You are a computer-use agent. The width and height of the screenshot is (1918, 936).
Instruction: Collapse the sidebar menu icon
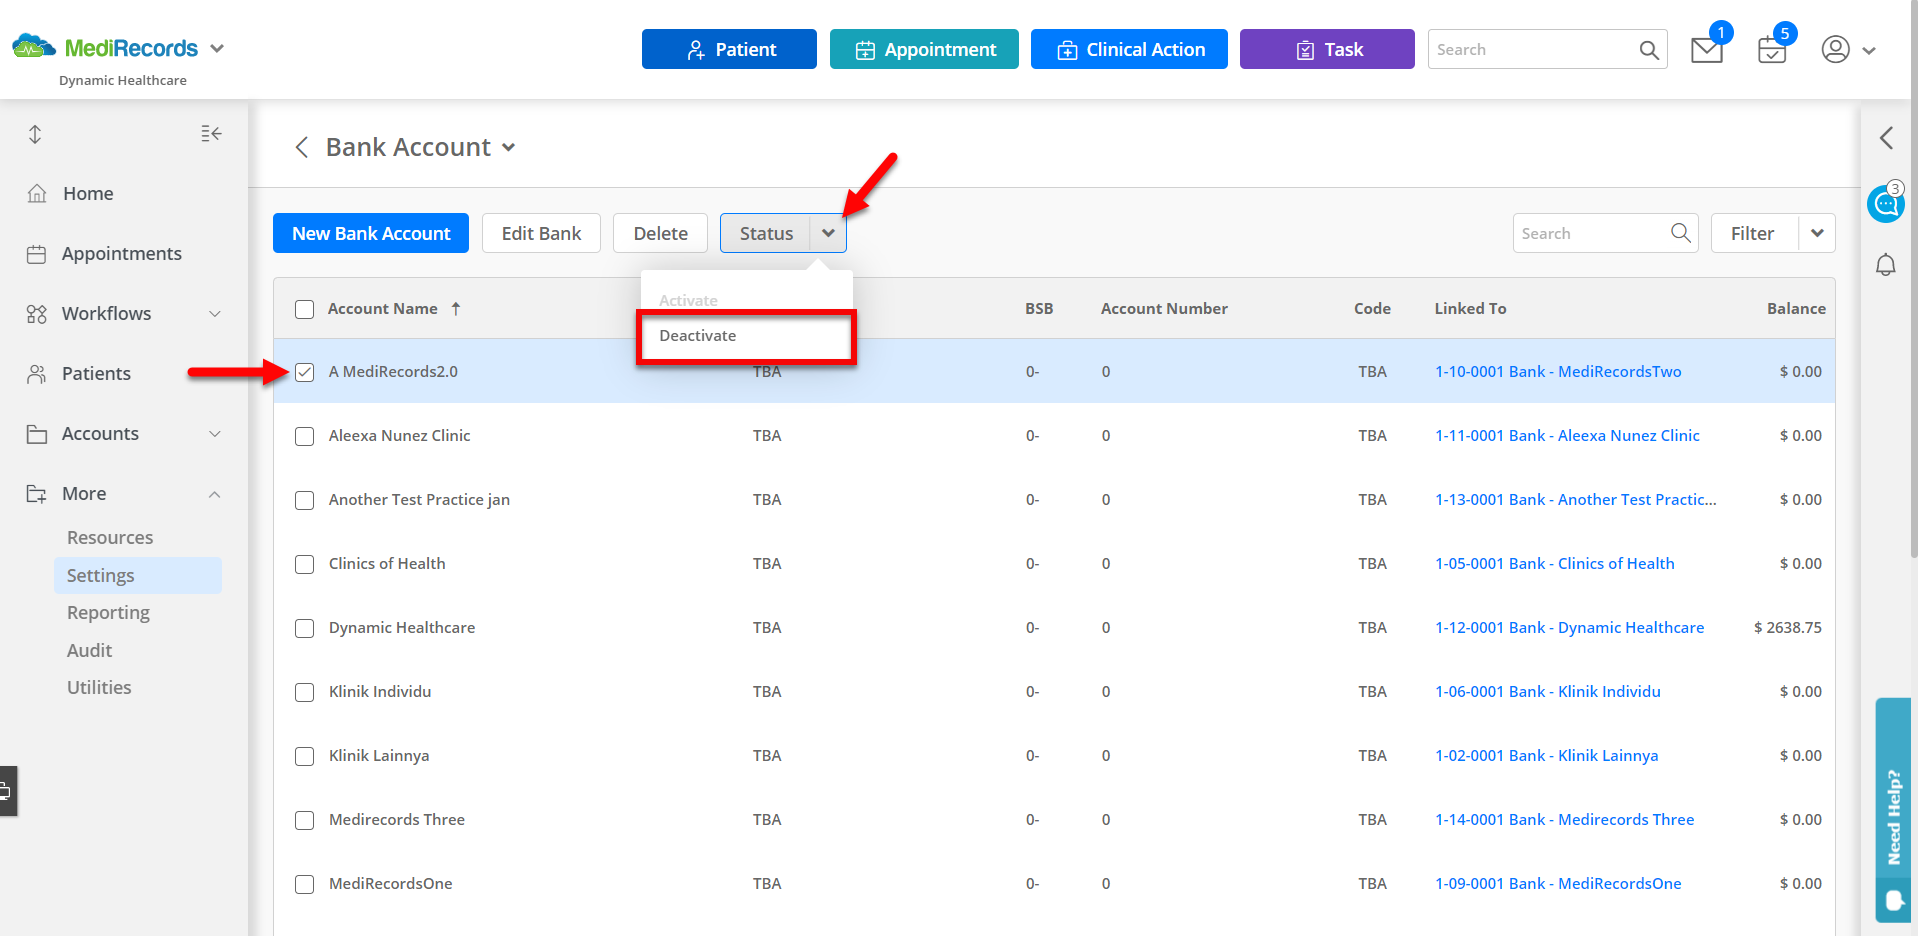coord(211,134)
